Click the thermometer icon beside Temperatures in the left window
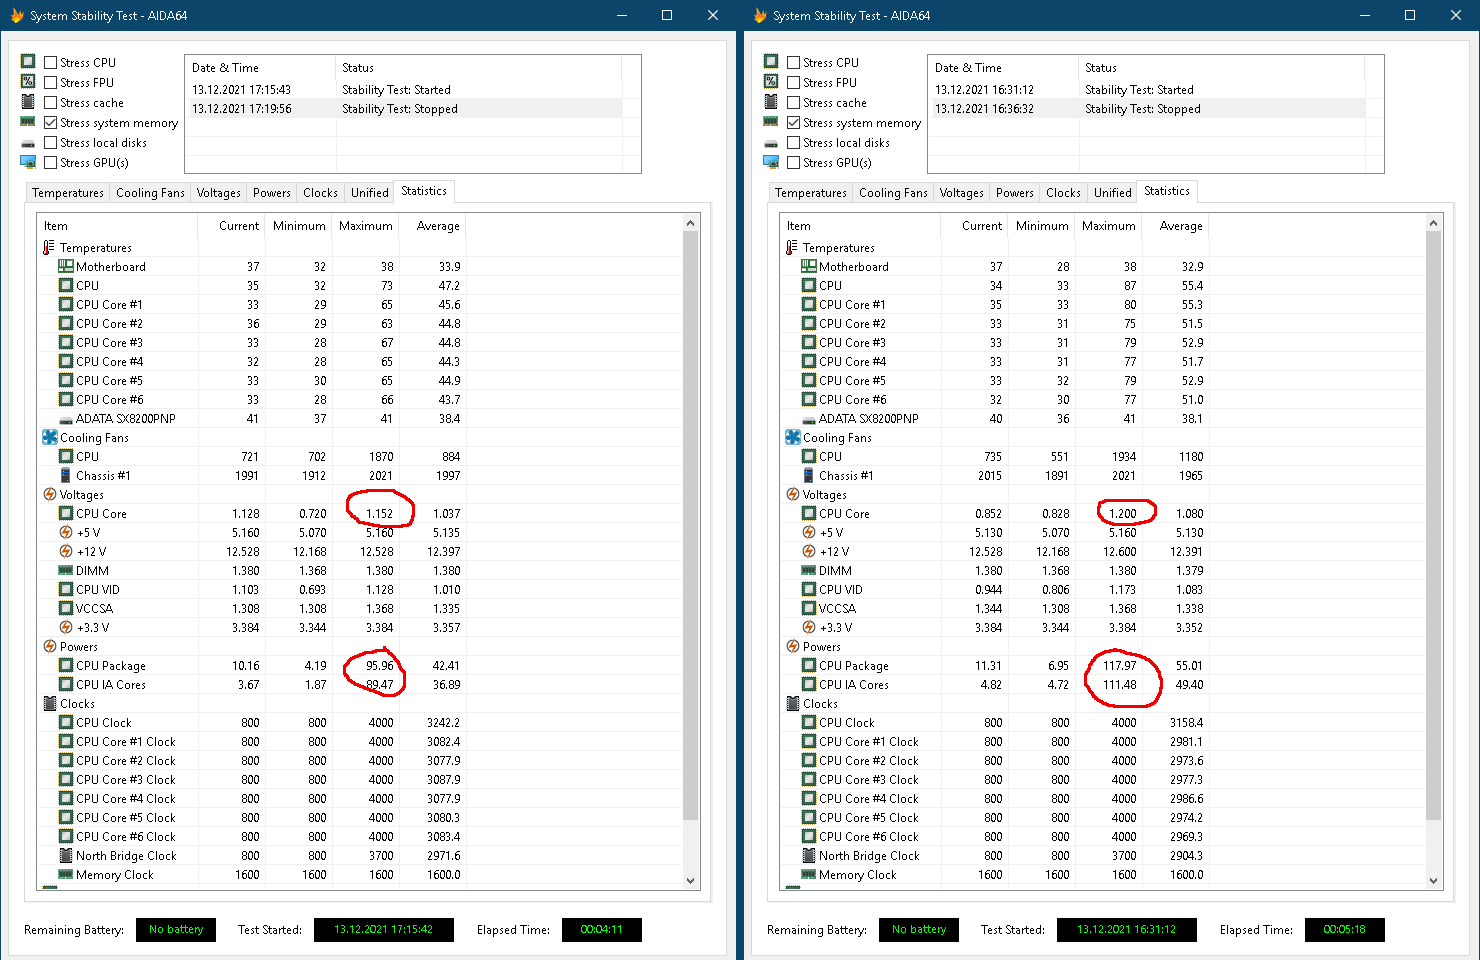The image size is (1480, 960). (x=49, y=247)
